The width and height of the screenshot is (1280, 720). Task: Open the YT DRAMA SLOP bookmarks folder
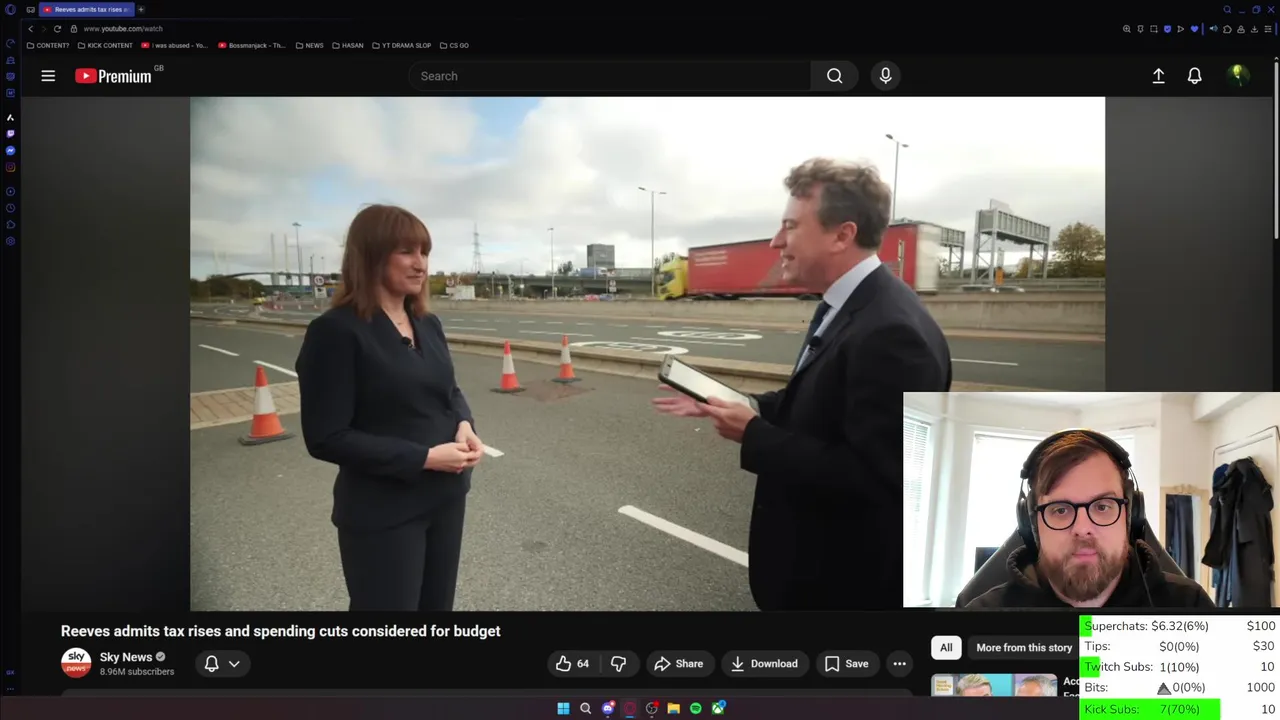402,45
